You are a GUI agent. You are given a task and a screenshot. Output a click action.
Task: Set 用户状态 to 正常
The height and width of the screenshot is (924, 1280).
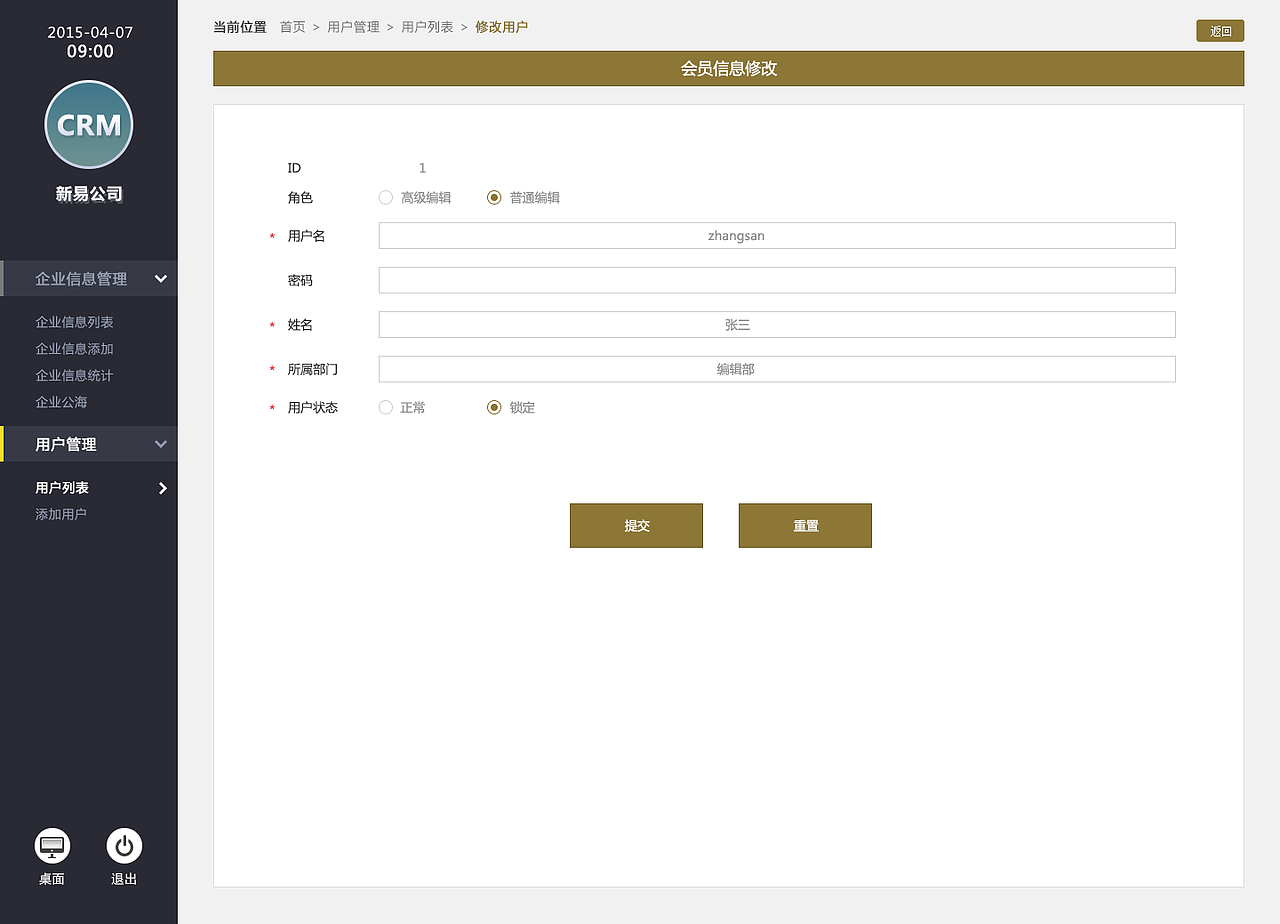pyautogui.click(x=385, y=407)
